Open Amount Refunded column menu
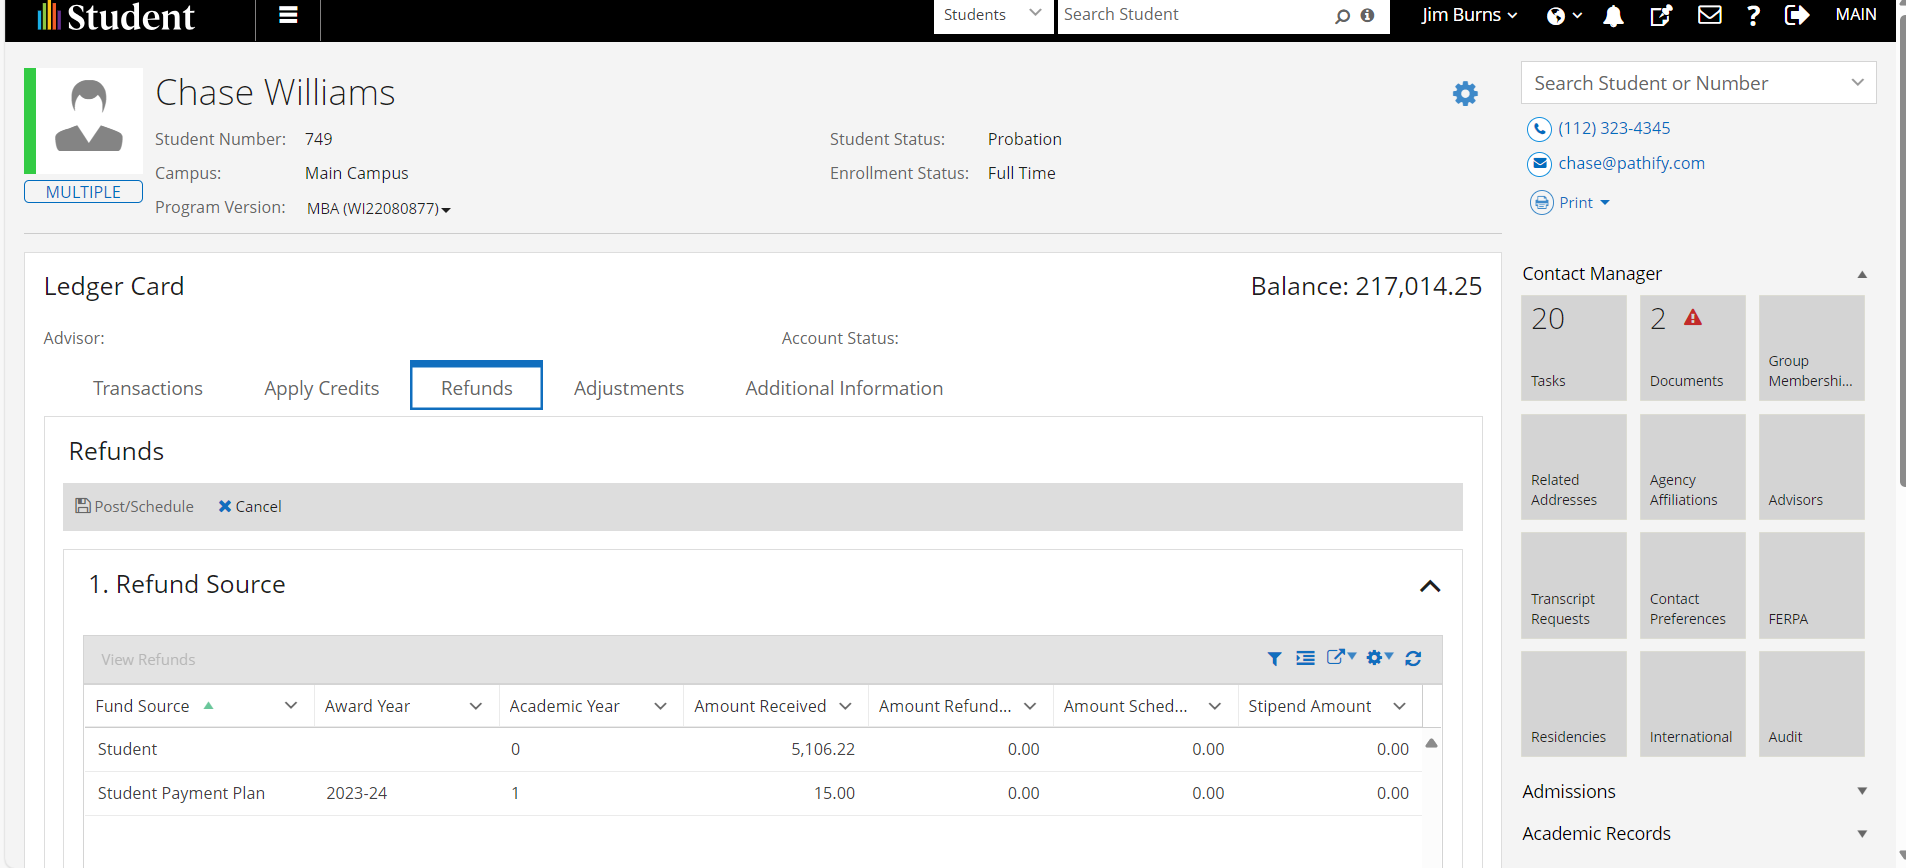1906x868 pixels. (1030, 706)
